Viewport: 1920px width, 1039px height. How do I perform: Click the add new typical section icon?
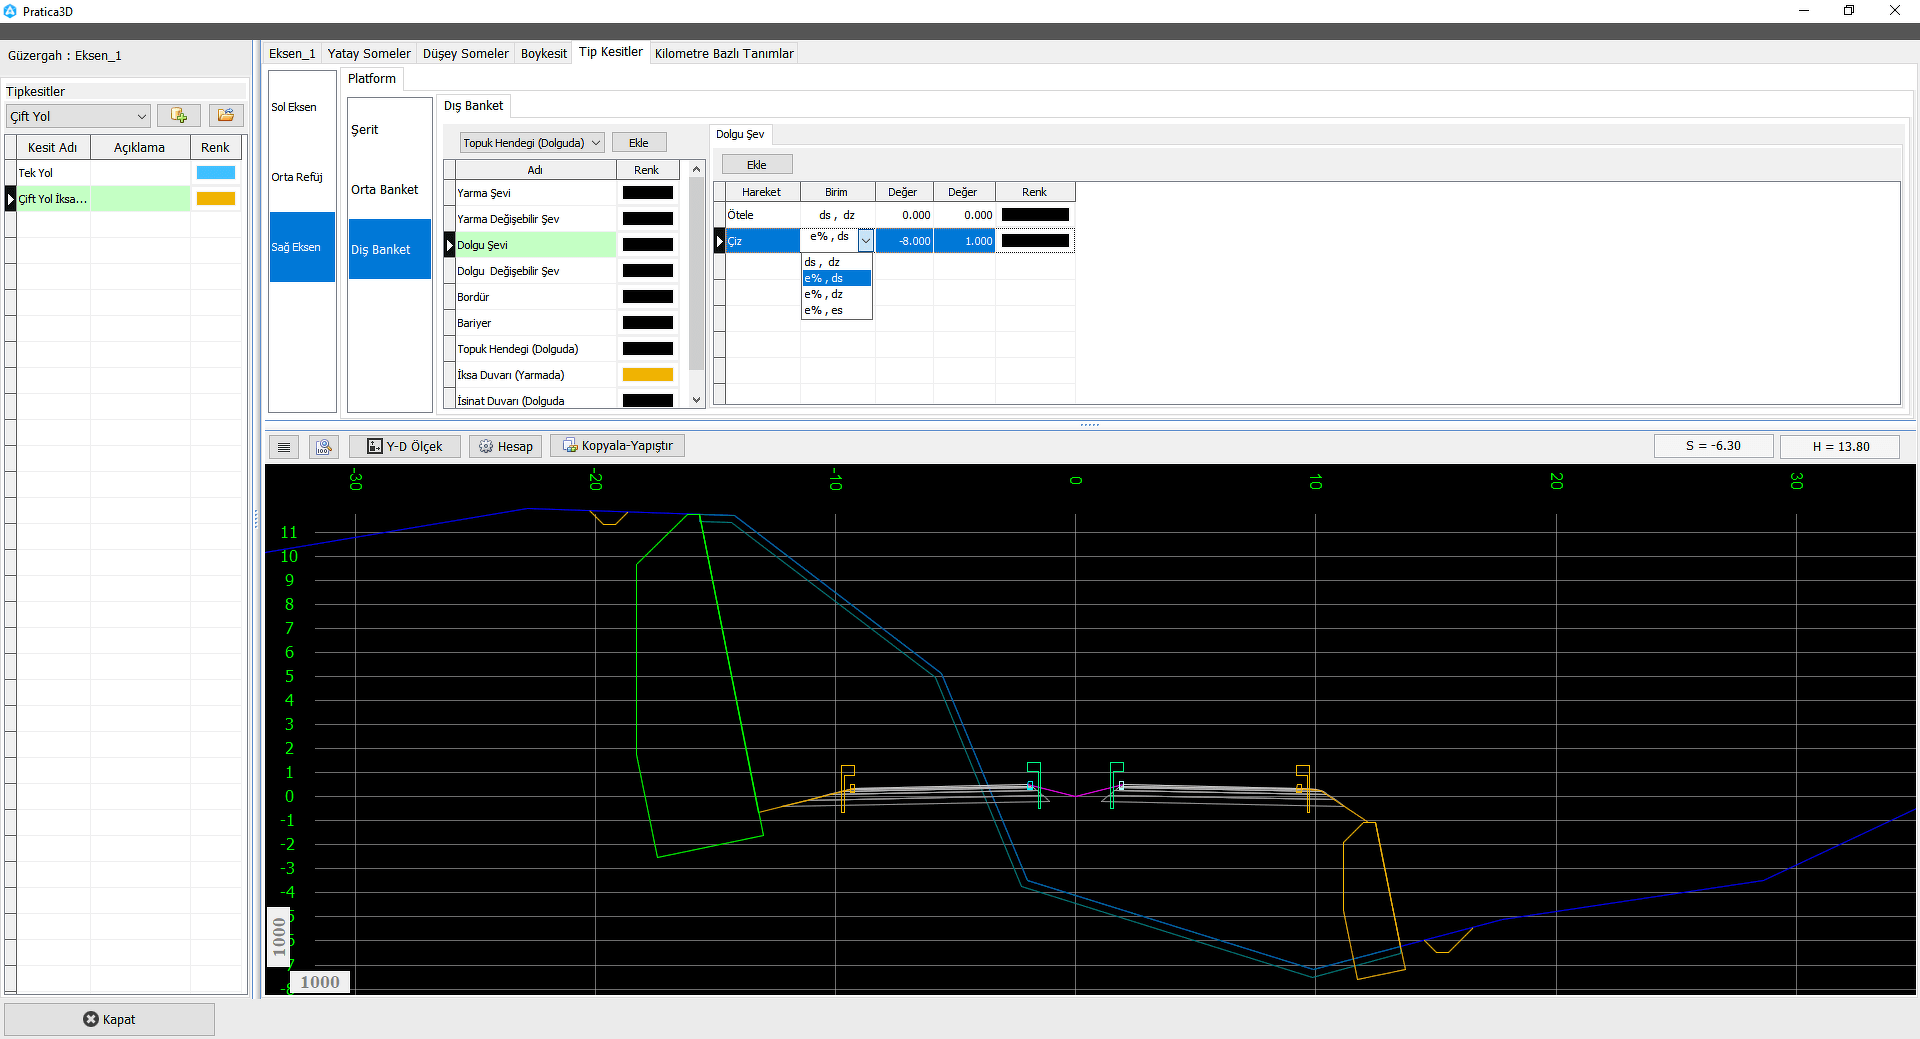179,116
